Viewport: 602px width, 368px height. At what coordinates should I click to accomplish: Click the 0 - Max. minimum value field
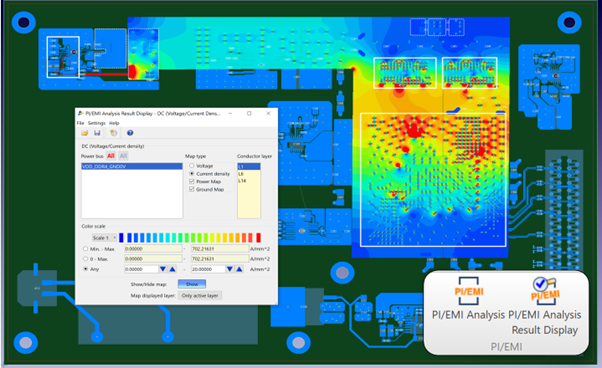coord(153,259)
